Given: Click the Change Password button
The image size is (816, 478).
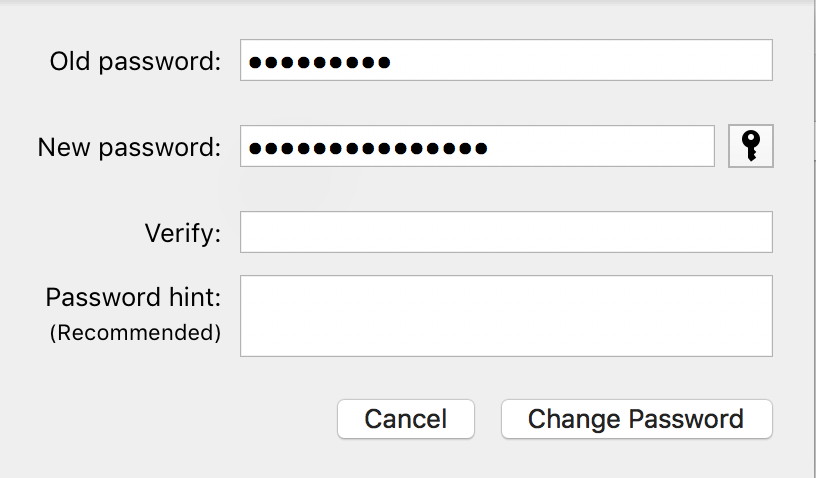Looking at the screenshot, I should [636, 419].
